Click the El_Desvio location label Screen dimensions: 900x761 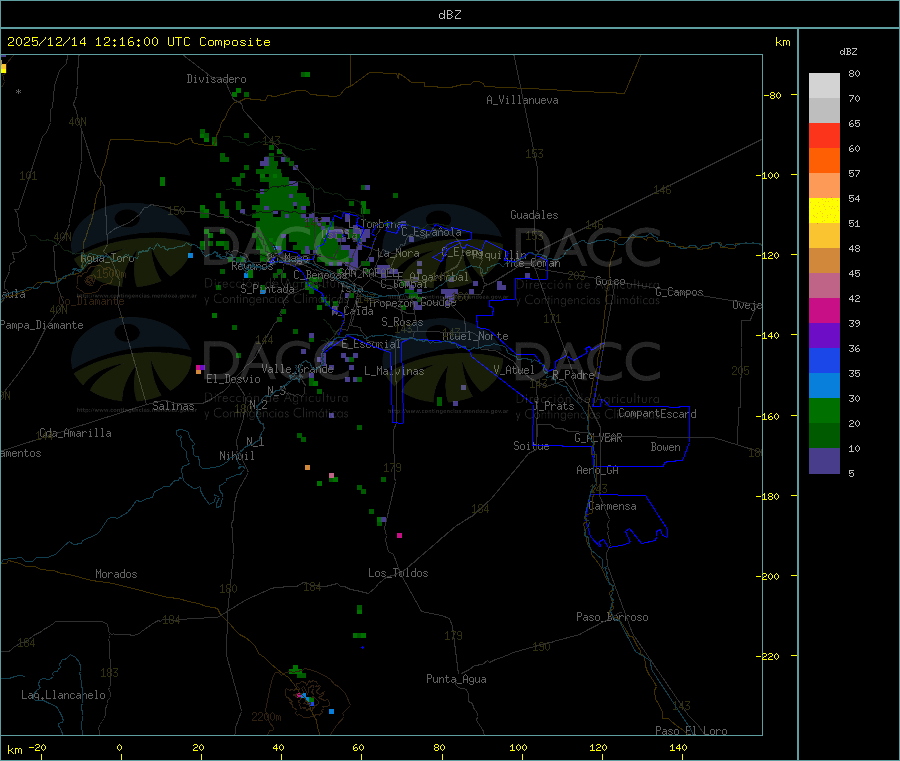[x=233, y=379]
